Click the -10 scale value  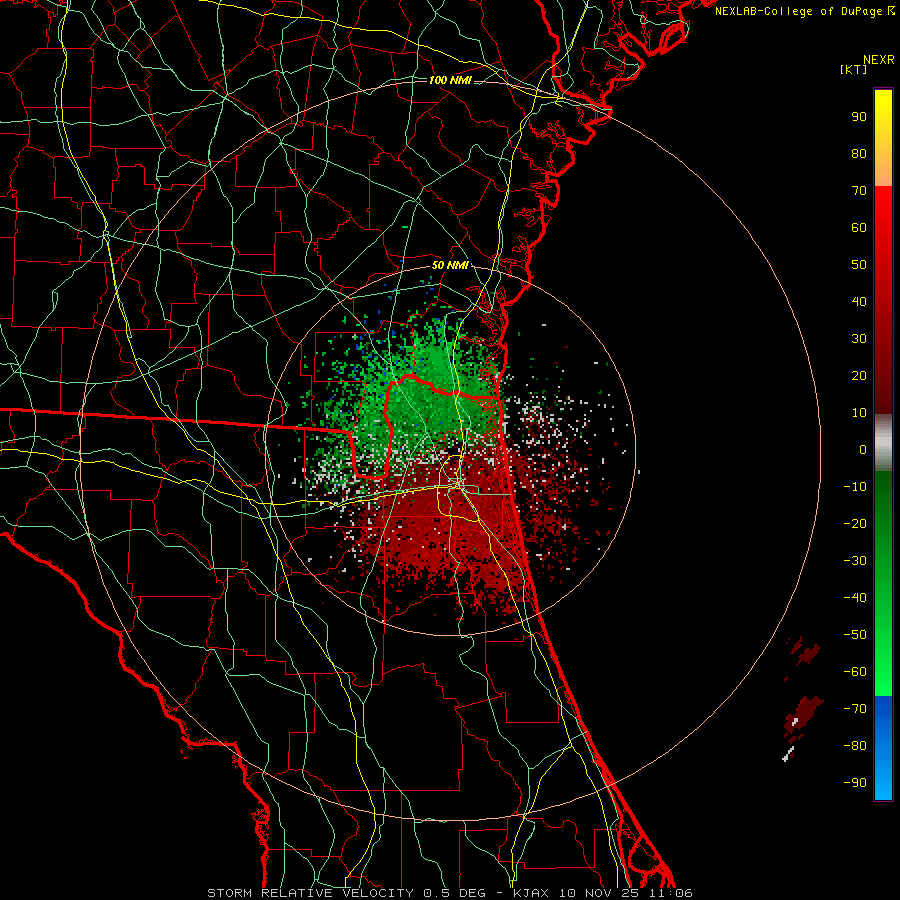tap(855, 487)
